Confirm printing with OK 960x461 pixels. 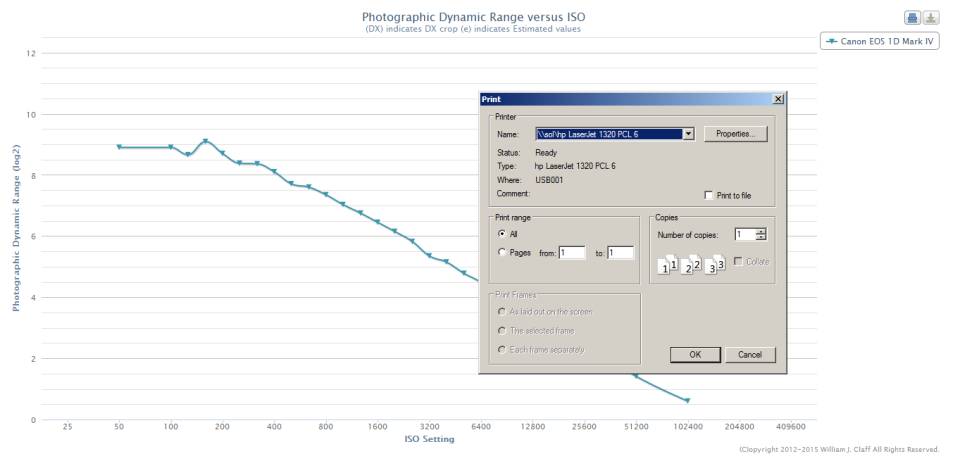click(x=695, y=354)
